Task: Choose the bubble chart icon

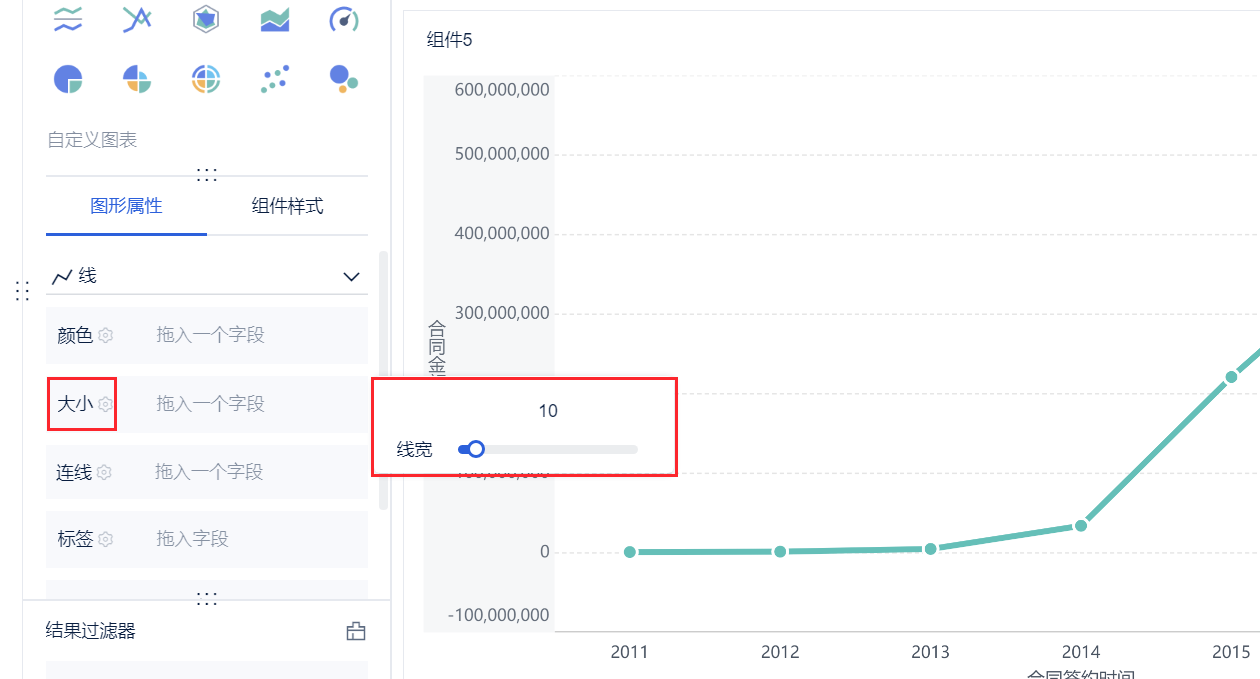Action: tap(343, 79)
